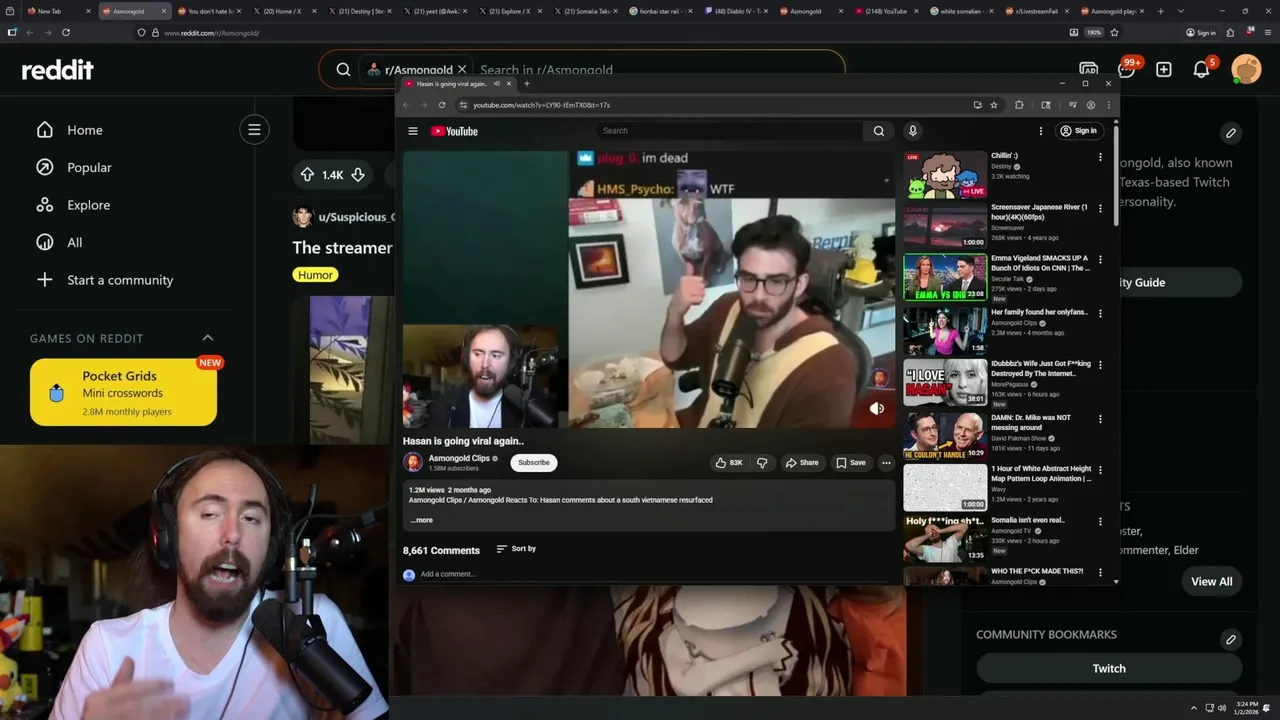Screen dimensions: 1280x720
Task: Open YouTube settings three-dot menu near Sign in
Action: [1040, 131]
